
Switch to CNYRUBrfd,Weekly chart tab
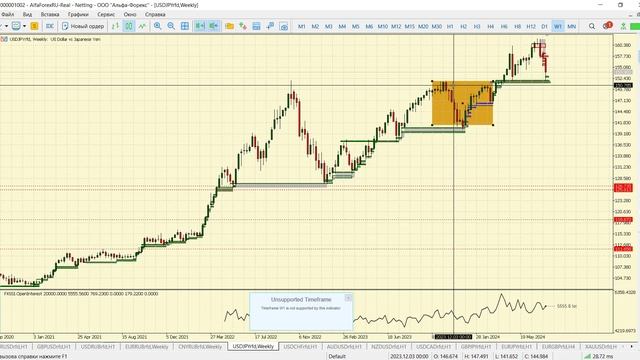[200, 347]
